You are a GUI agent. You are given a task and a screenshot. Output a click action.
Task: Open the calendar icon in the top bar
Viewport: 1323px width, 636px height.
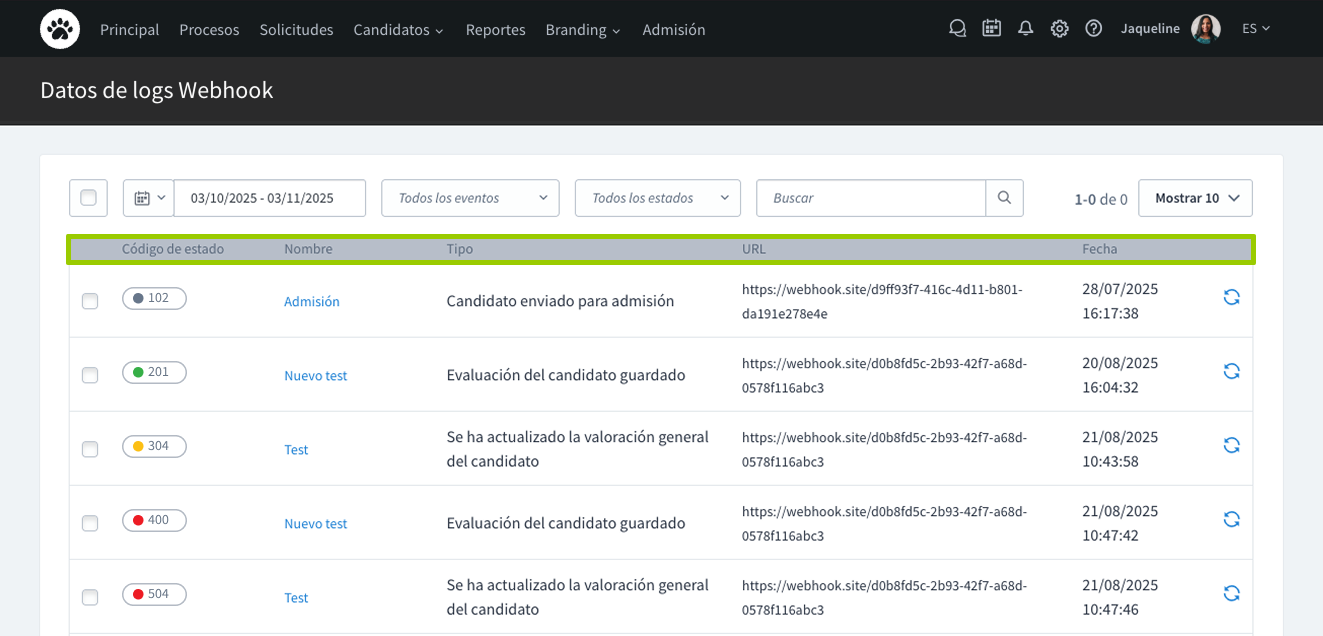991,28
